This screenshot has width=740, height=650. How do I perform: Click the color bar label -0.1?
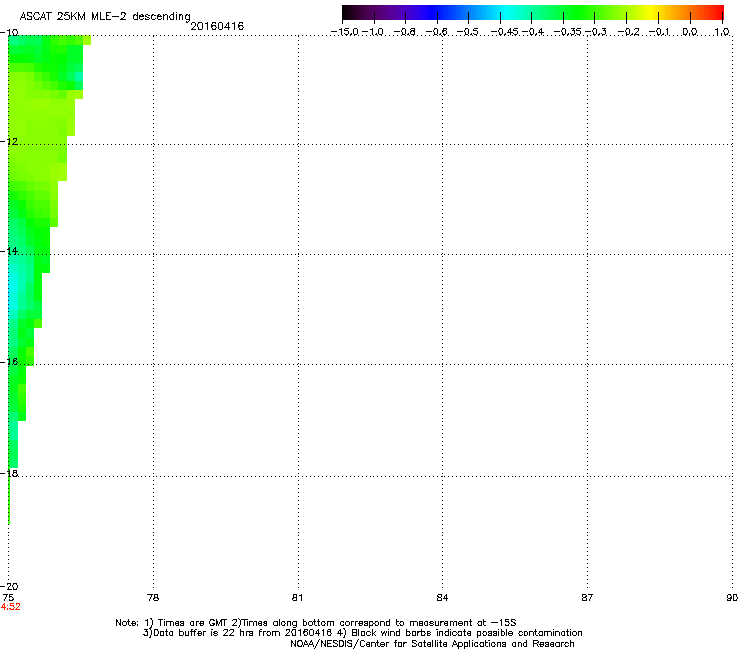659,32
